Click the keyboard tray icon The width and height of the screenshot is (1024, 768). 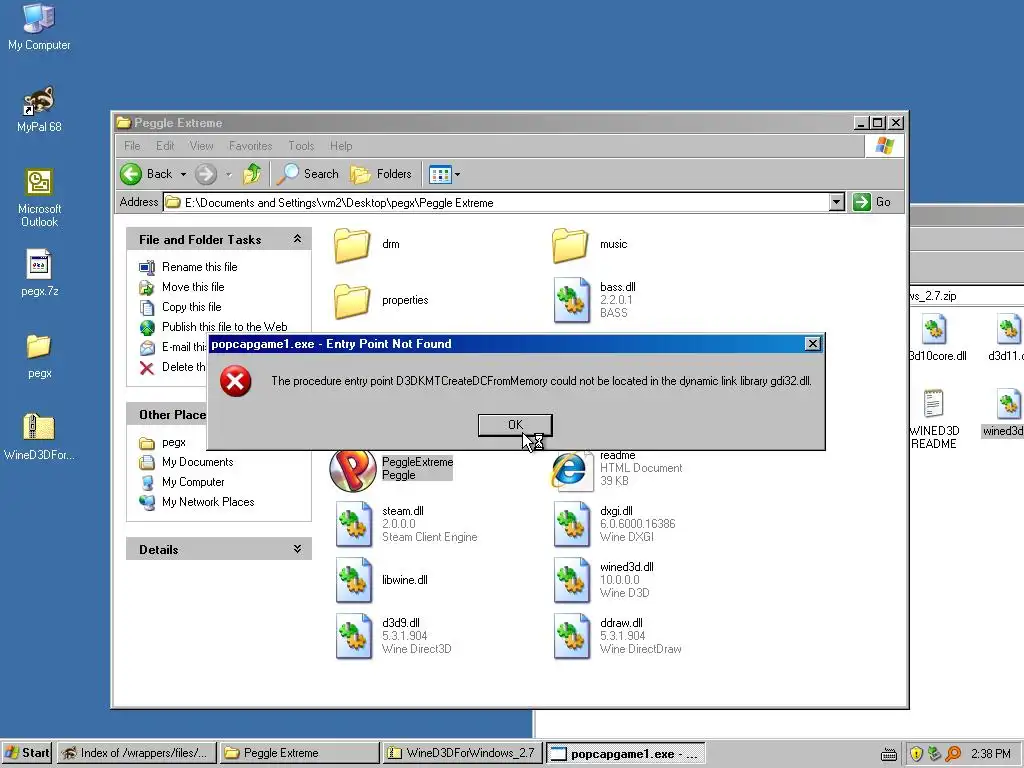pyautogui.click(x=889, y=754)
